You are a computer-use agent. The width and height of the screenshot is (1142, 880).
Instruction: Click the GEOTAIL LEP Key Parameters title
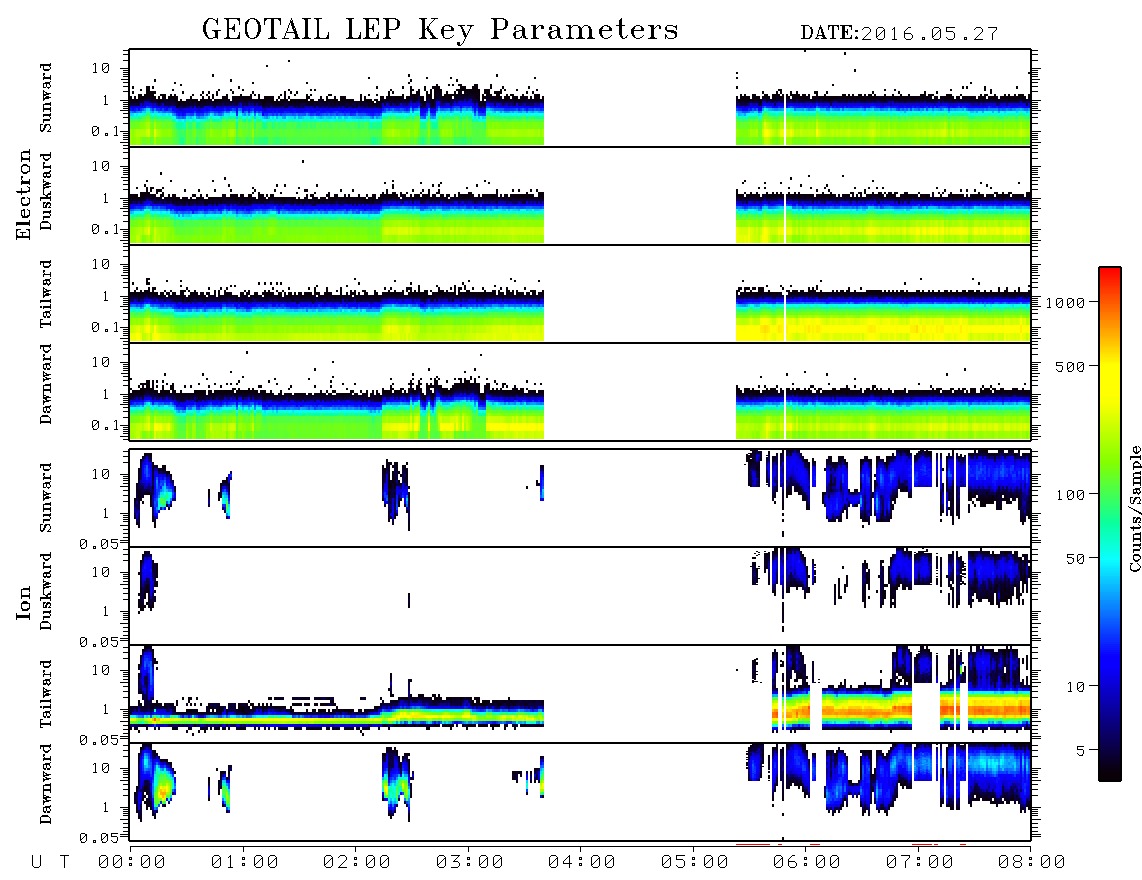440,30
